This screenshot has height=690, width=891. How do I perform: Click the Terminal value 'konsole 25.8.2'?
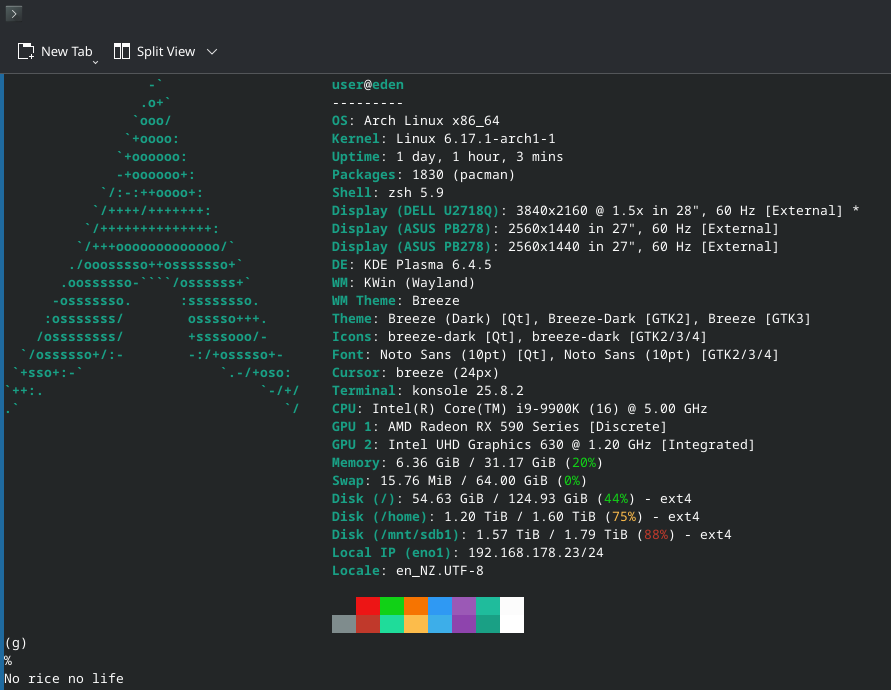tap(467, 391)
